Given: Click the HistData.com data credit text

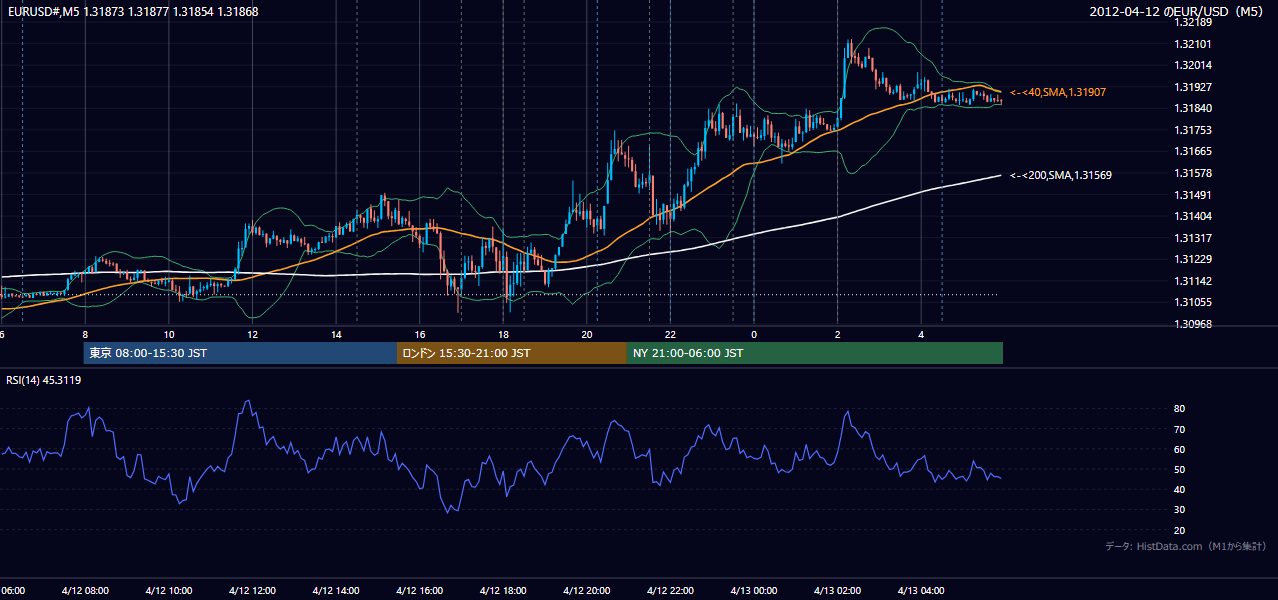Looking at the screenshot, I should [1186, 546].
